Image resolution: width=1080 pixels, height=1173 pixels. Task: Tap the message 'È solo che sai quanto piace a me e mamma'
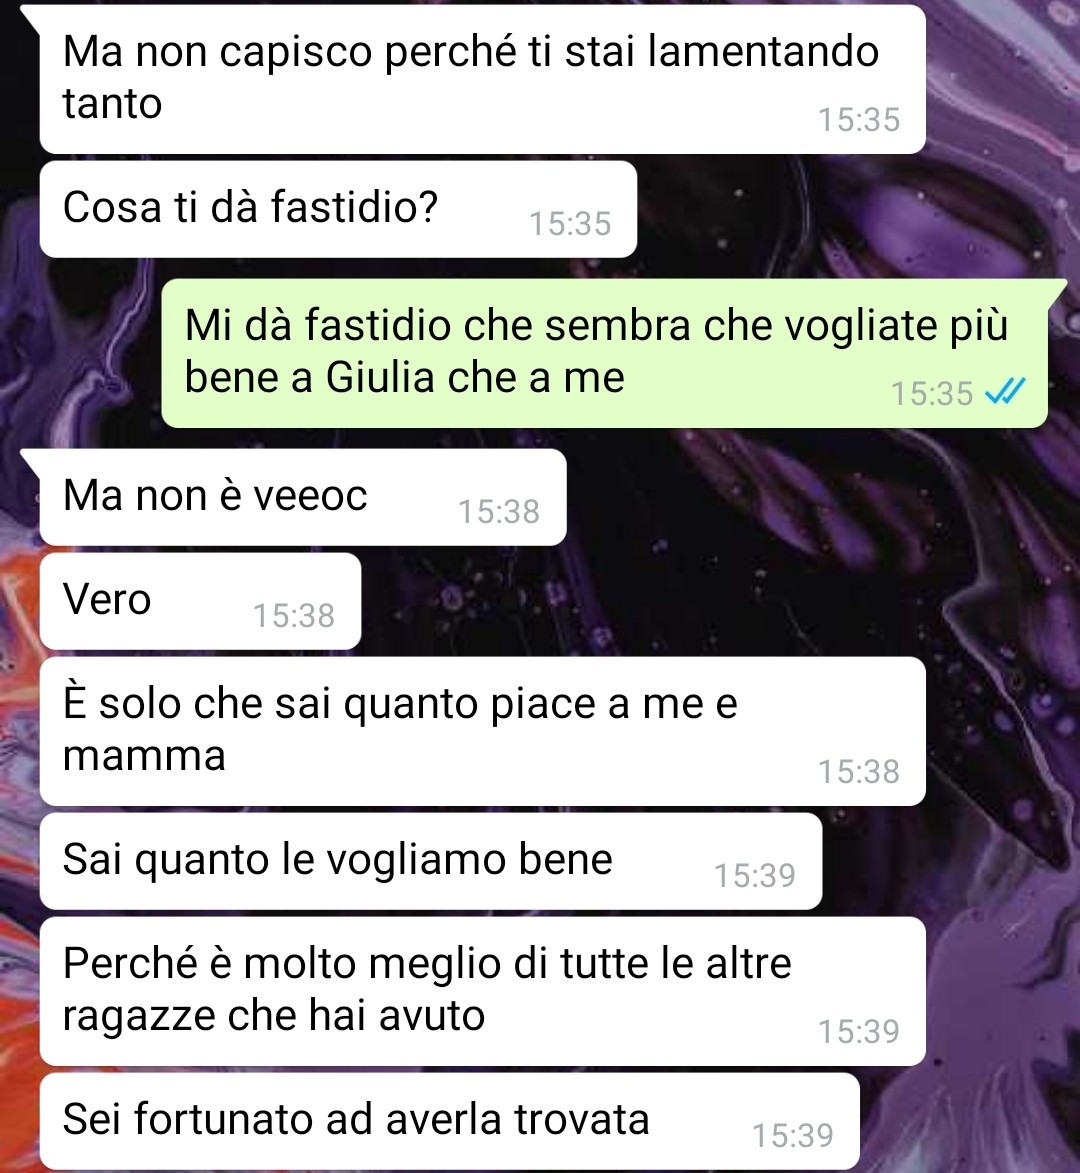[482, 731]
